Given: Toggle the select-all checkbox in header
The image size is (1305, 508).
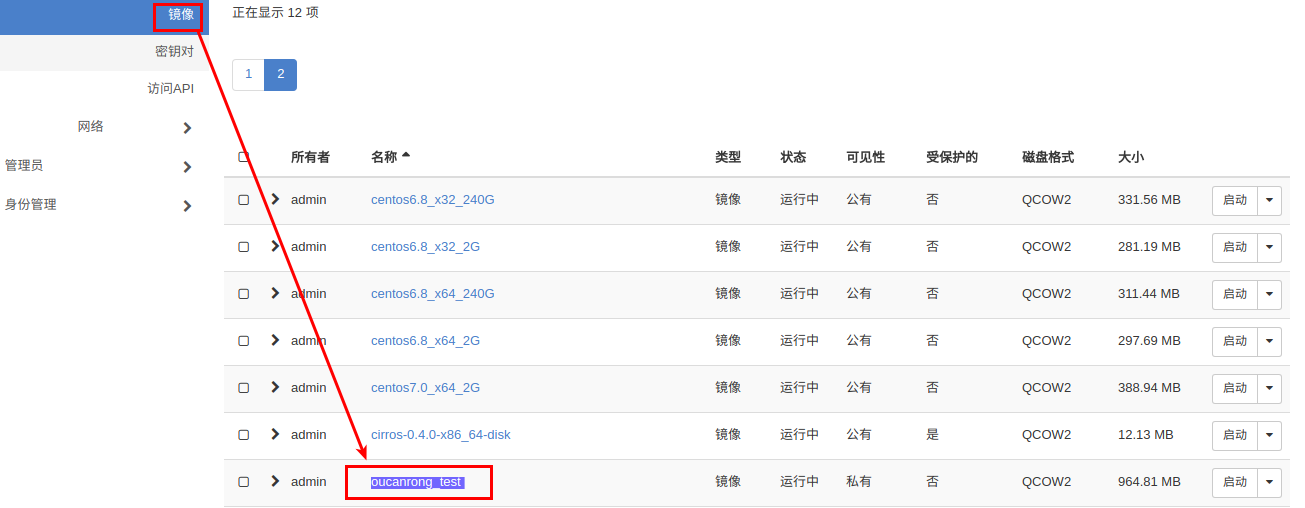Looking at the screenshot, I should pos(243,157).
